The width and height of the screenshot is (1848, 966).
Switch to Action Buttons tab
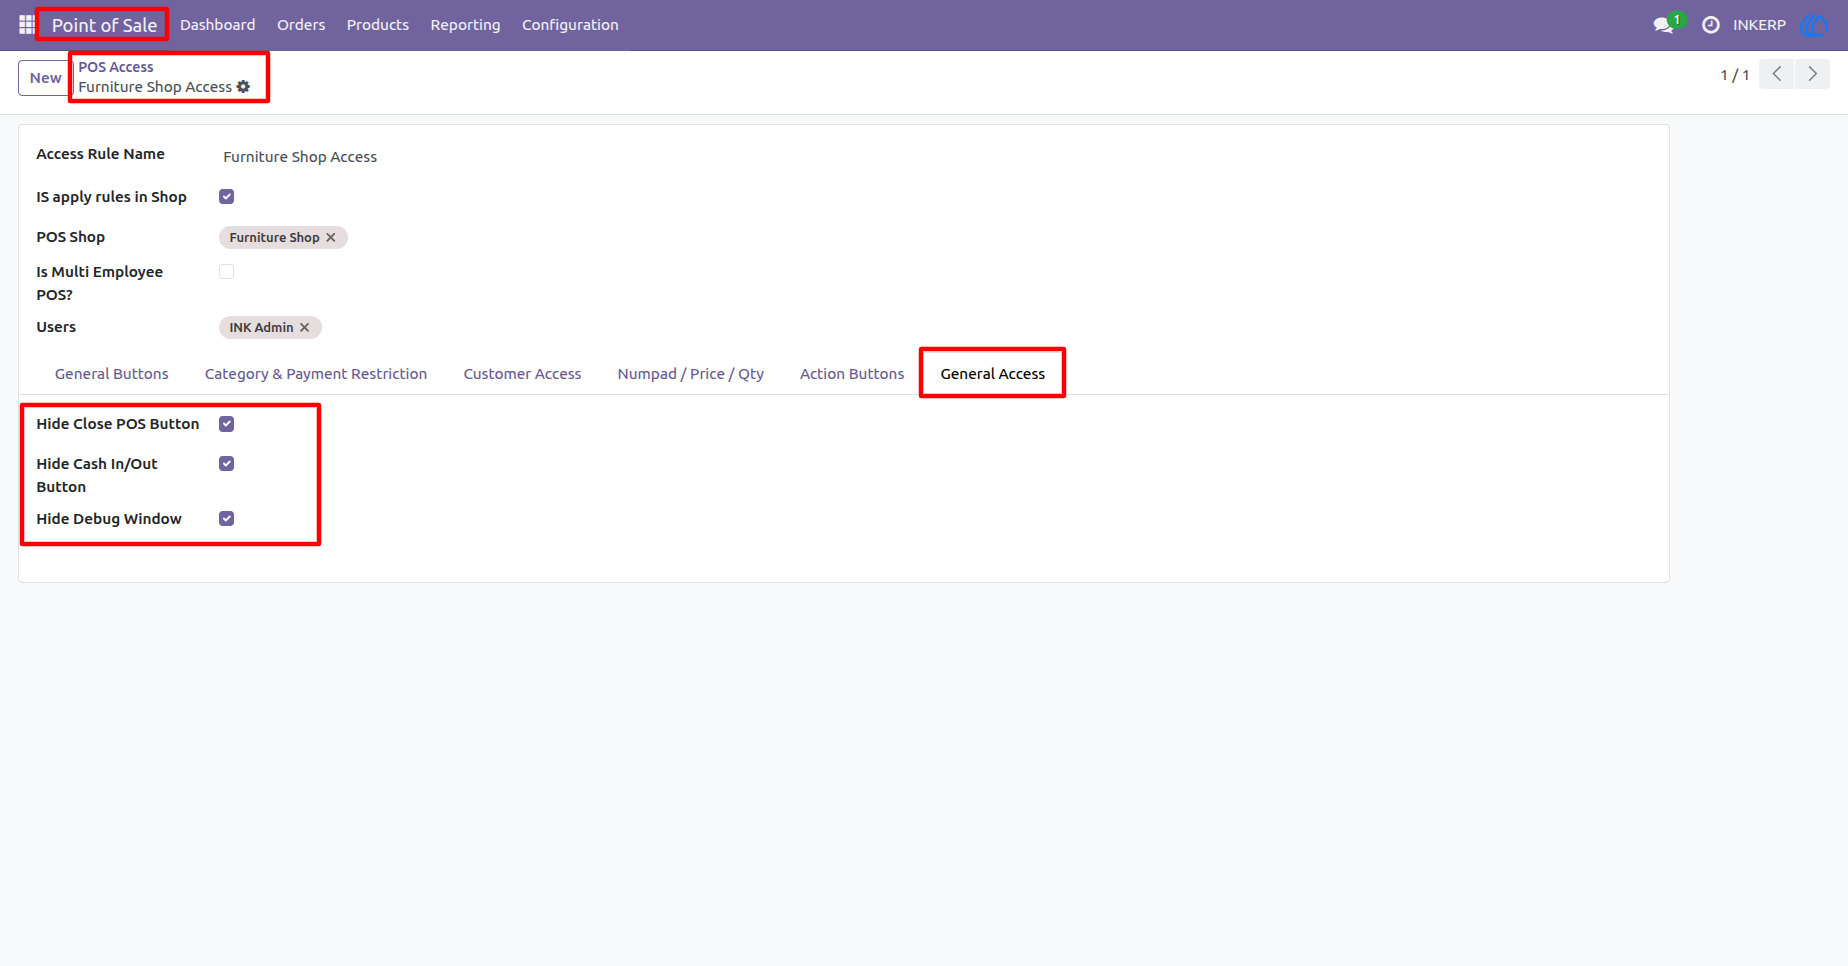click(852, 374)
